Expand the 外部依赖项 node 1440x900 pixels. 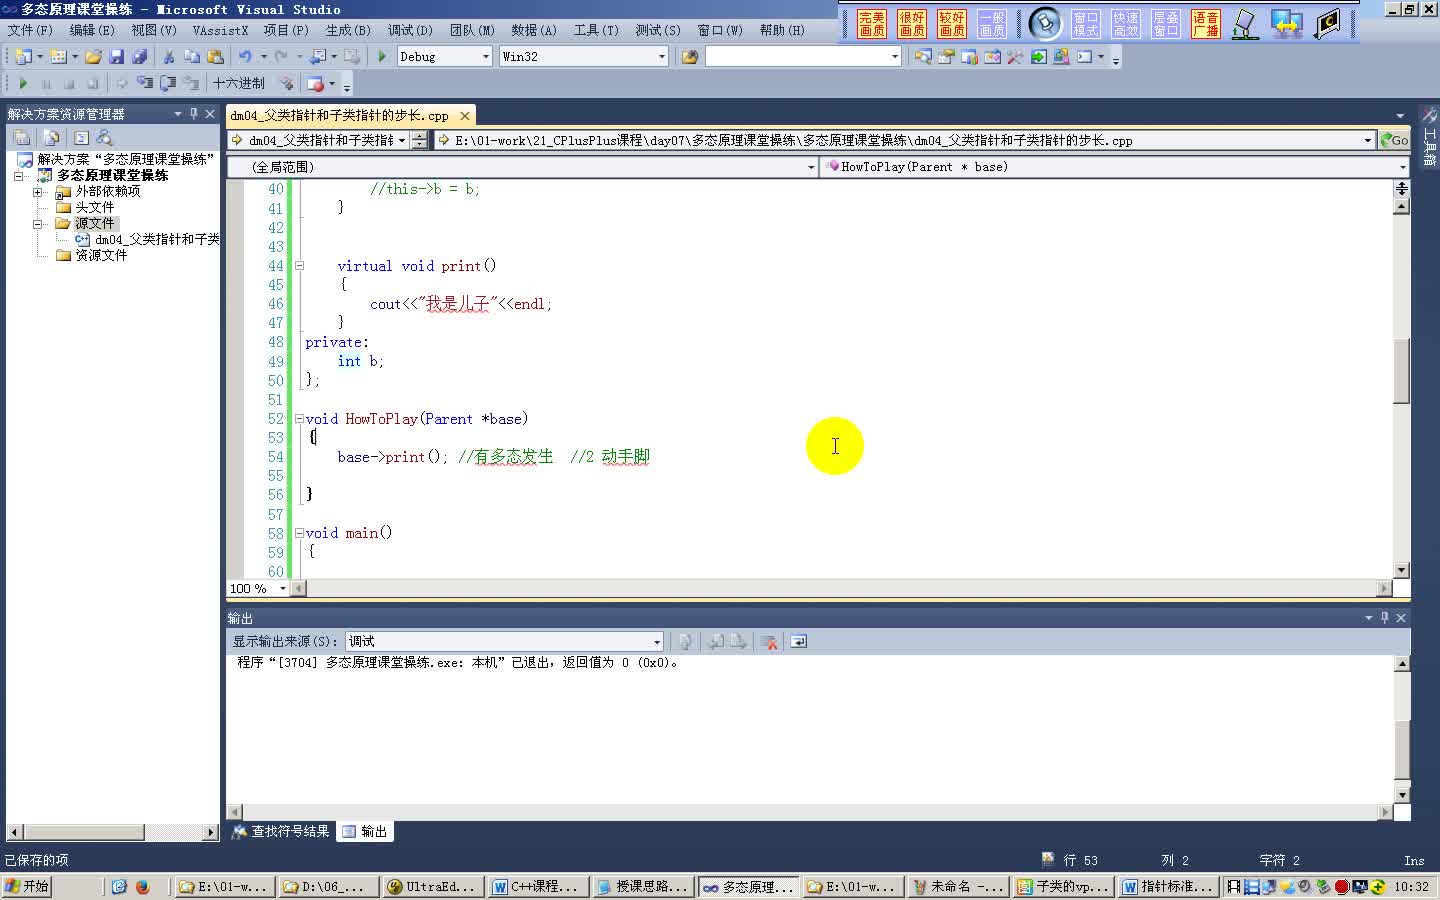(x=38, y=192)
